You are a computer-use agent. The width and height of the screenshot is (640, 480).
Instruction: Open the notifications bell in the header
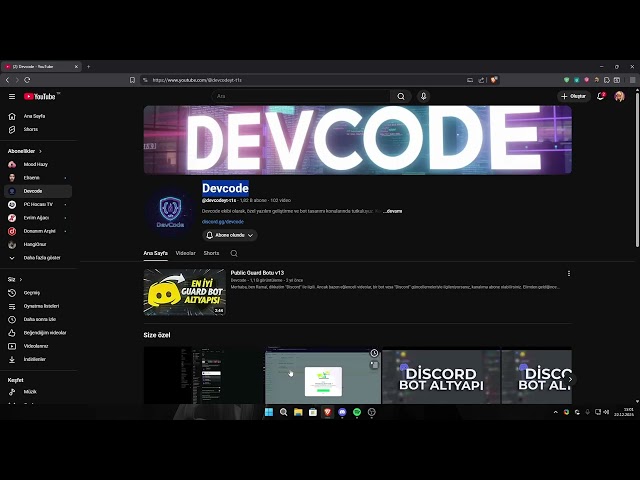click(600, 96)
